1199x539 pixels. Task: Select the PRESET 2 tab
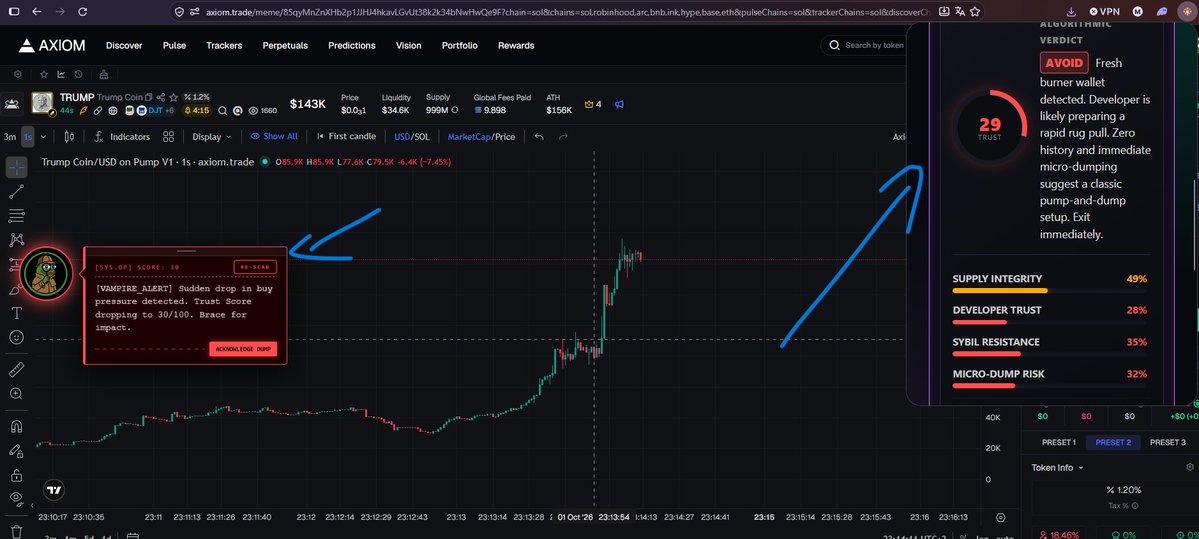[x=1113, y=442]
